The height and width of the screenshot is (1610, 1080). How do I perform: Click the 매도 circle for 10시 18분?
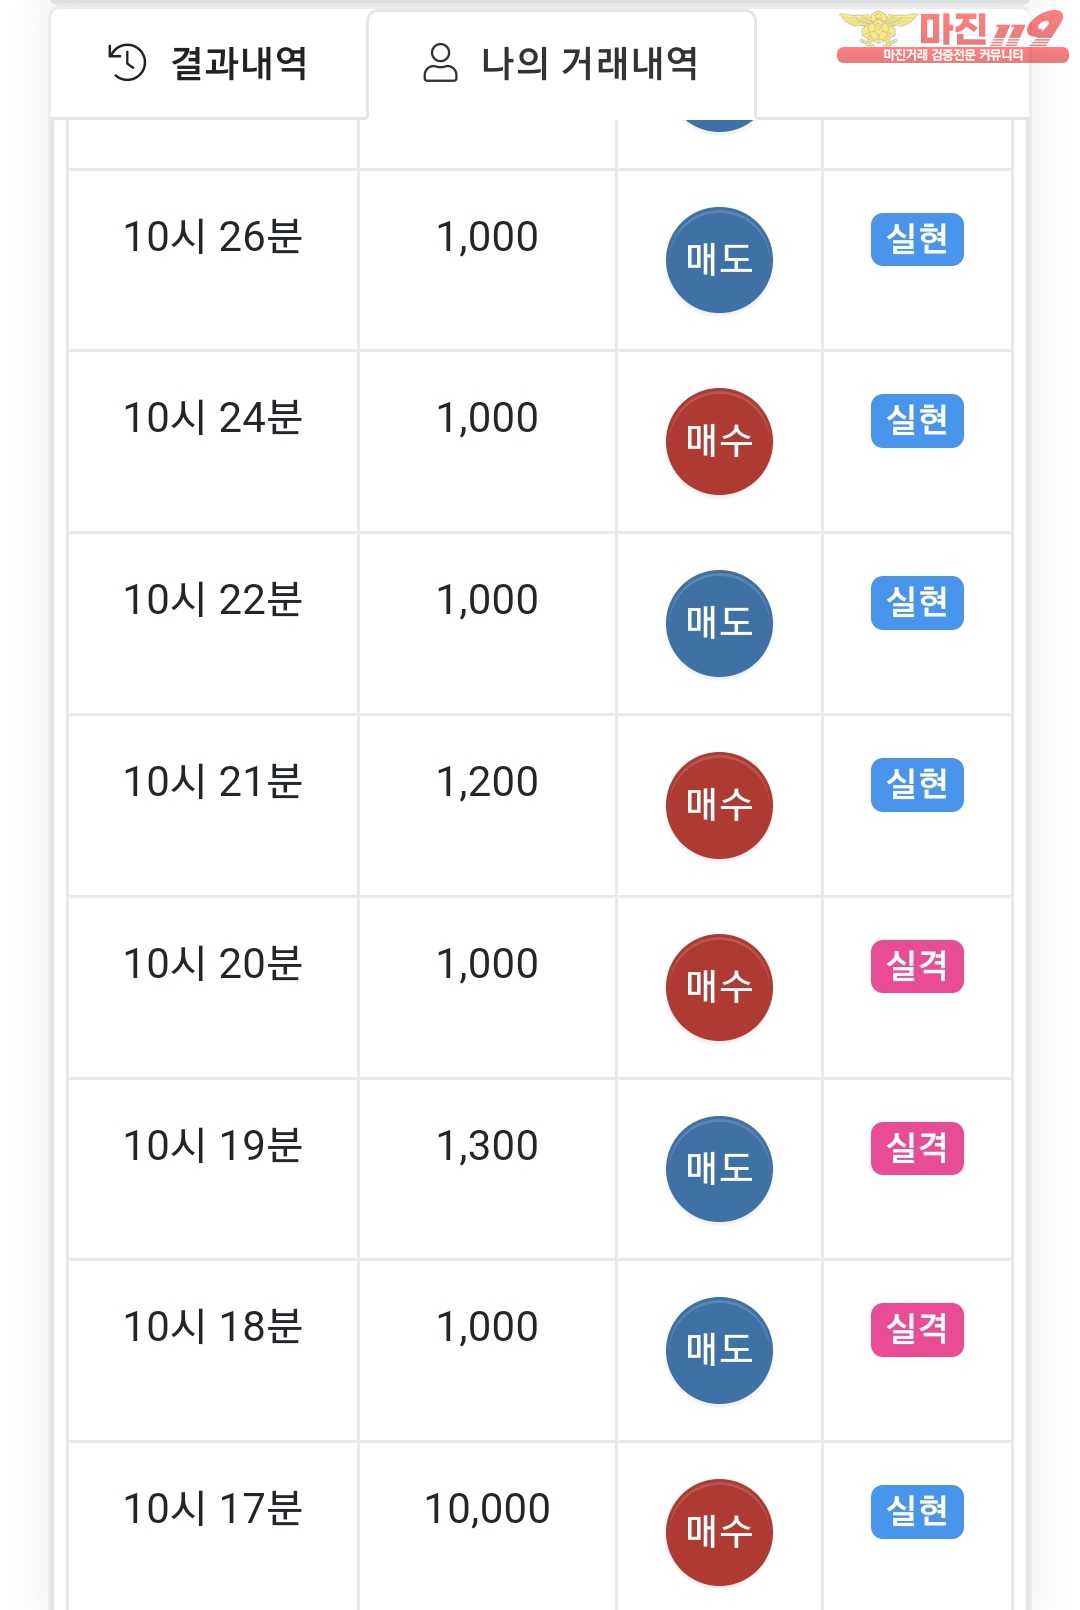tap(719, 1350)
